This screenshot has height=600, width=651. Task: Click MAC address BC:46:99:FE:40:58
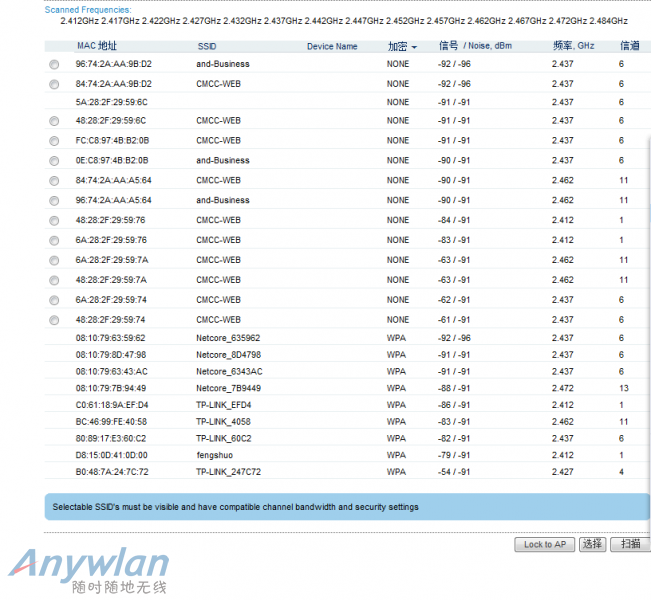pos(111,422)
